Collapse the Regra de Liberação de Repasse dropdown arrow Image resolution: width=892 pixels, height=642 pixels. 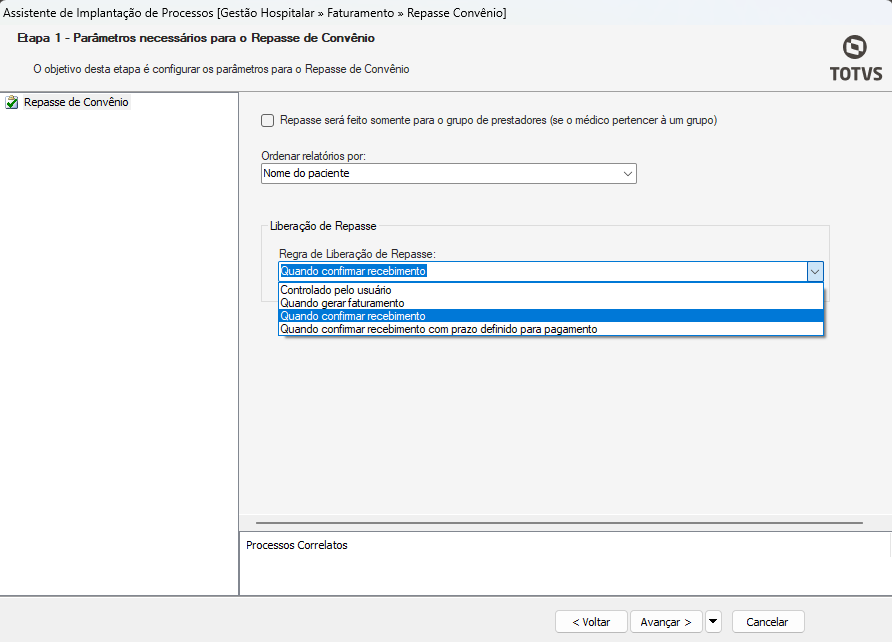pos(815,271)
